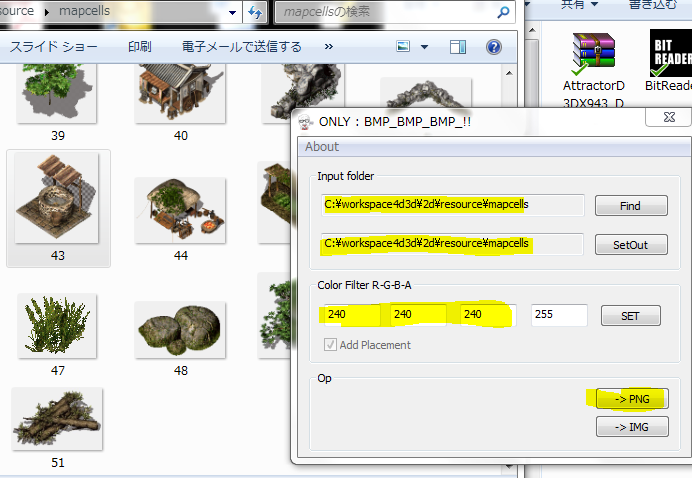Screen dimensions: 692x478
Task: Click the B value field, third 240
Action: pyautogui.click(x=488, y=315)
